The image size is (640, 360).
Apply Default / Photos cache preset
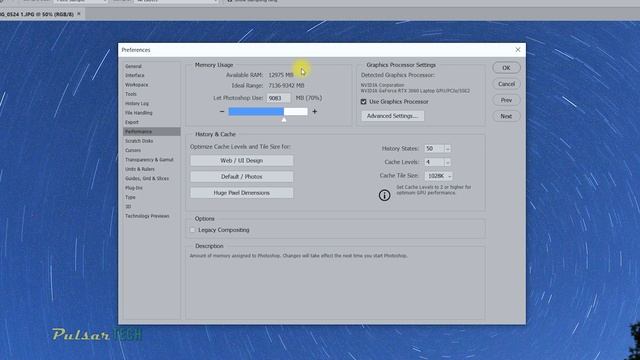pyautogui.click(x=242, y=177)
